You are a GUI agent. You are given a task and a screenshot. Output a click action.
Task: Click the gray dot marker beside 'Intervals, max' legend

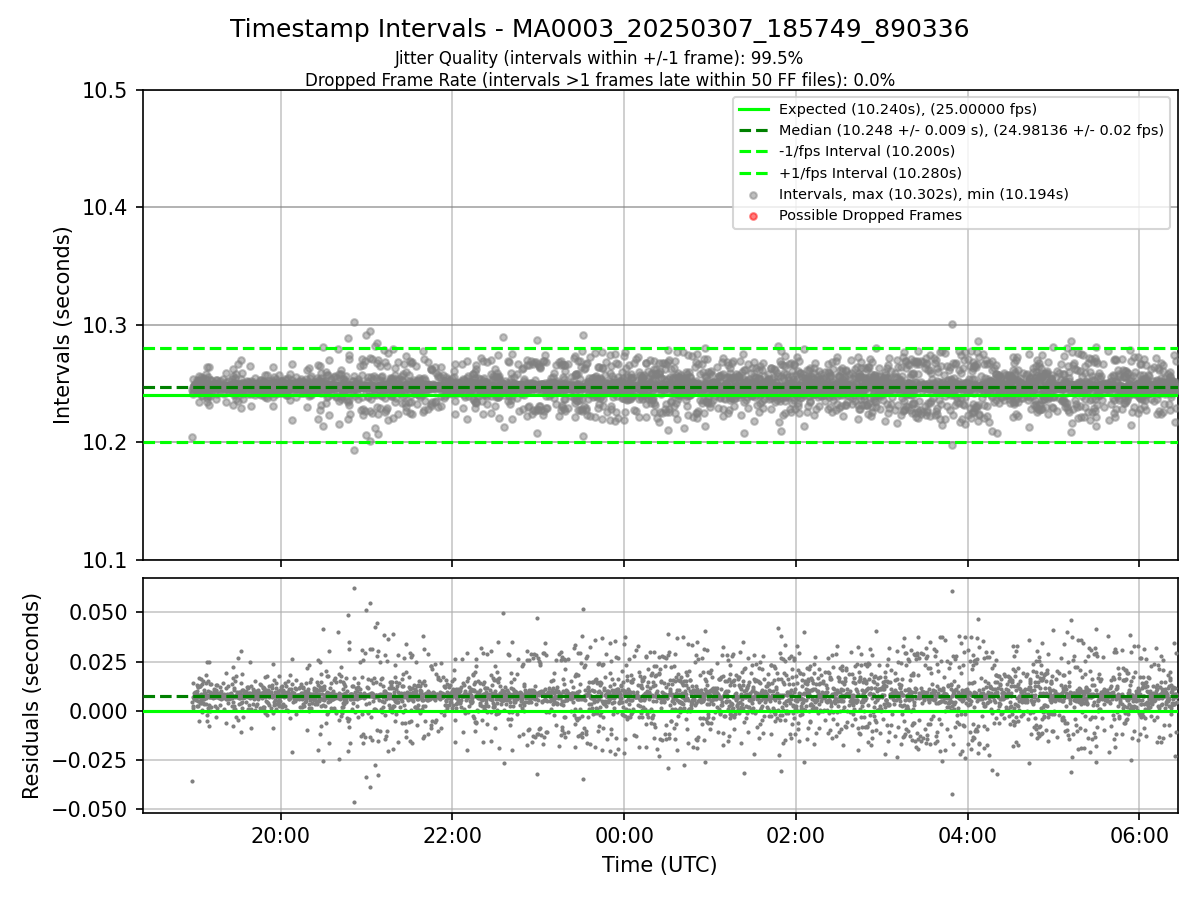[x=754, y=195]
